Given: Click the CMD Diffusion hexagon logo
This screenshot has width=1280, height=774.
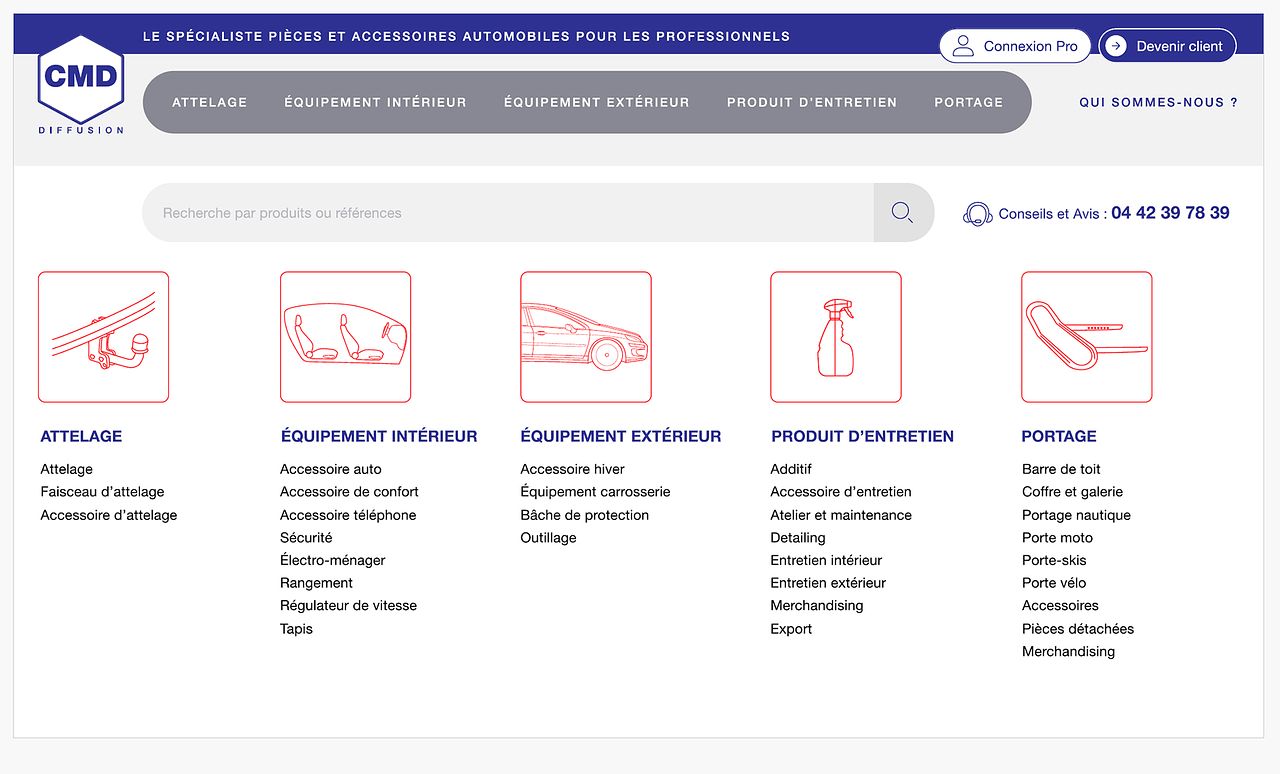Looking at the screenshot, I should (x=80, y=78).
